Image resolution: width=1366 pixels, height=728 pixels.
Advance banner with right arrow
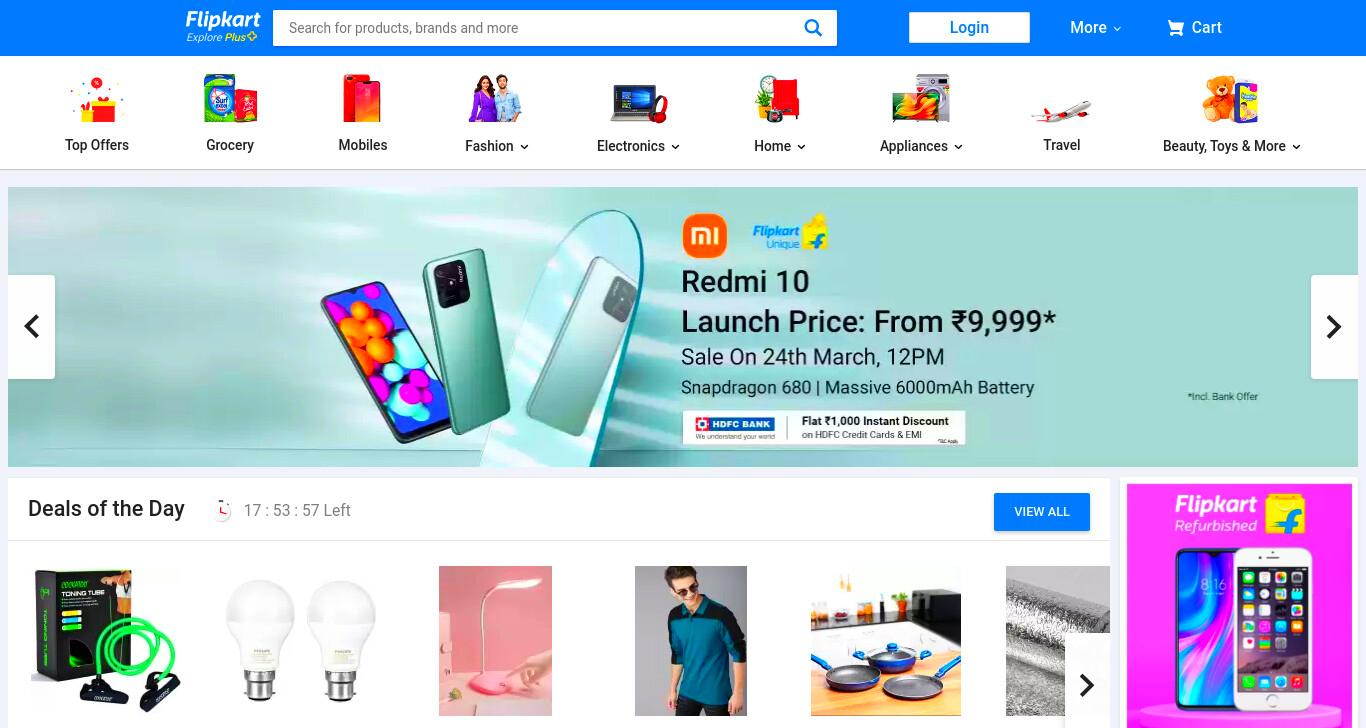coord(1334,327)
